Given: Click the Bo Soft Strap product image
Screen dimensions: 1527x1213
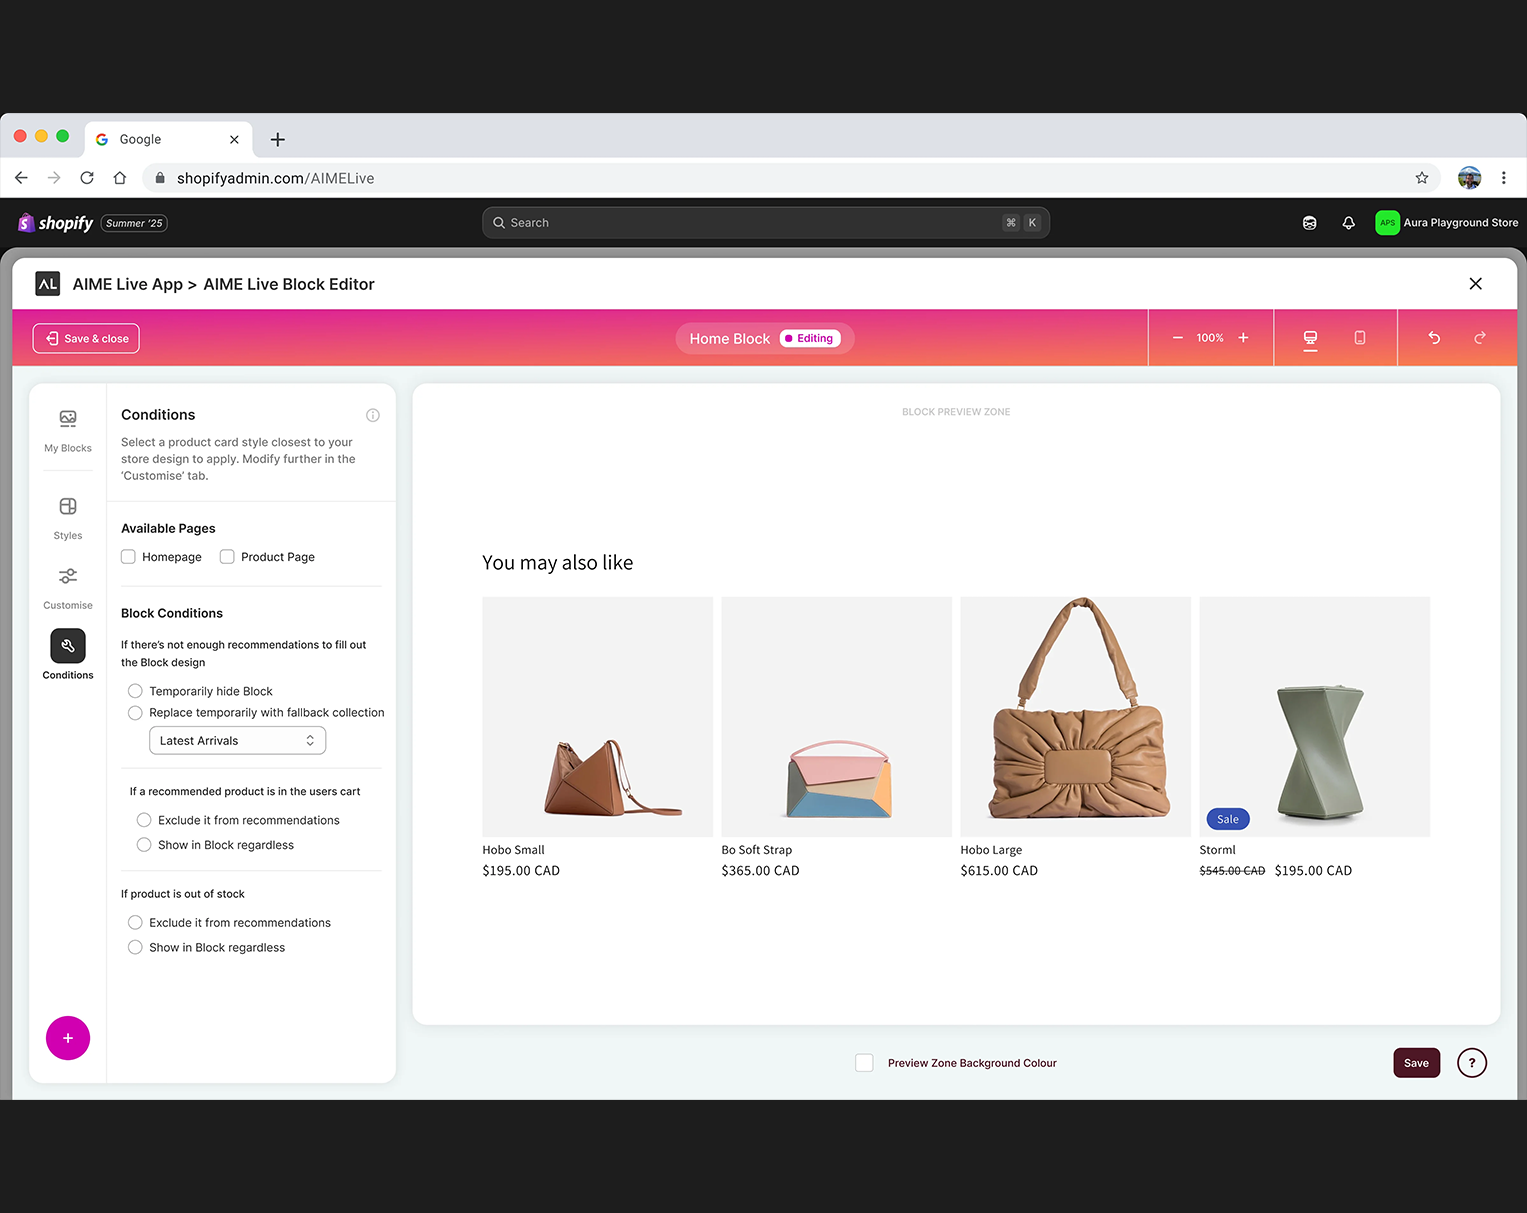Looking at the screenshot, I should point(837,717).
